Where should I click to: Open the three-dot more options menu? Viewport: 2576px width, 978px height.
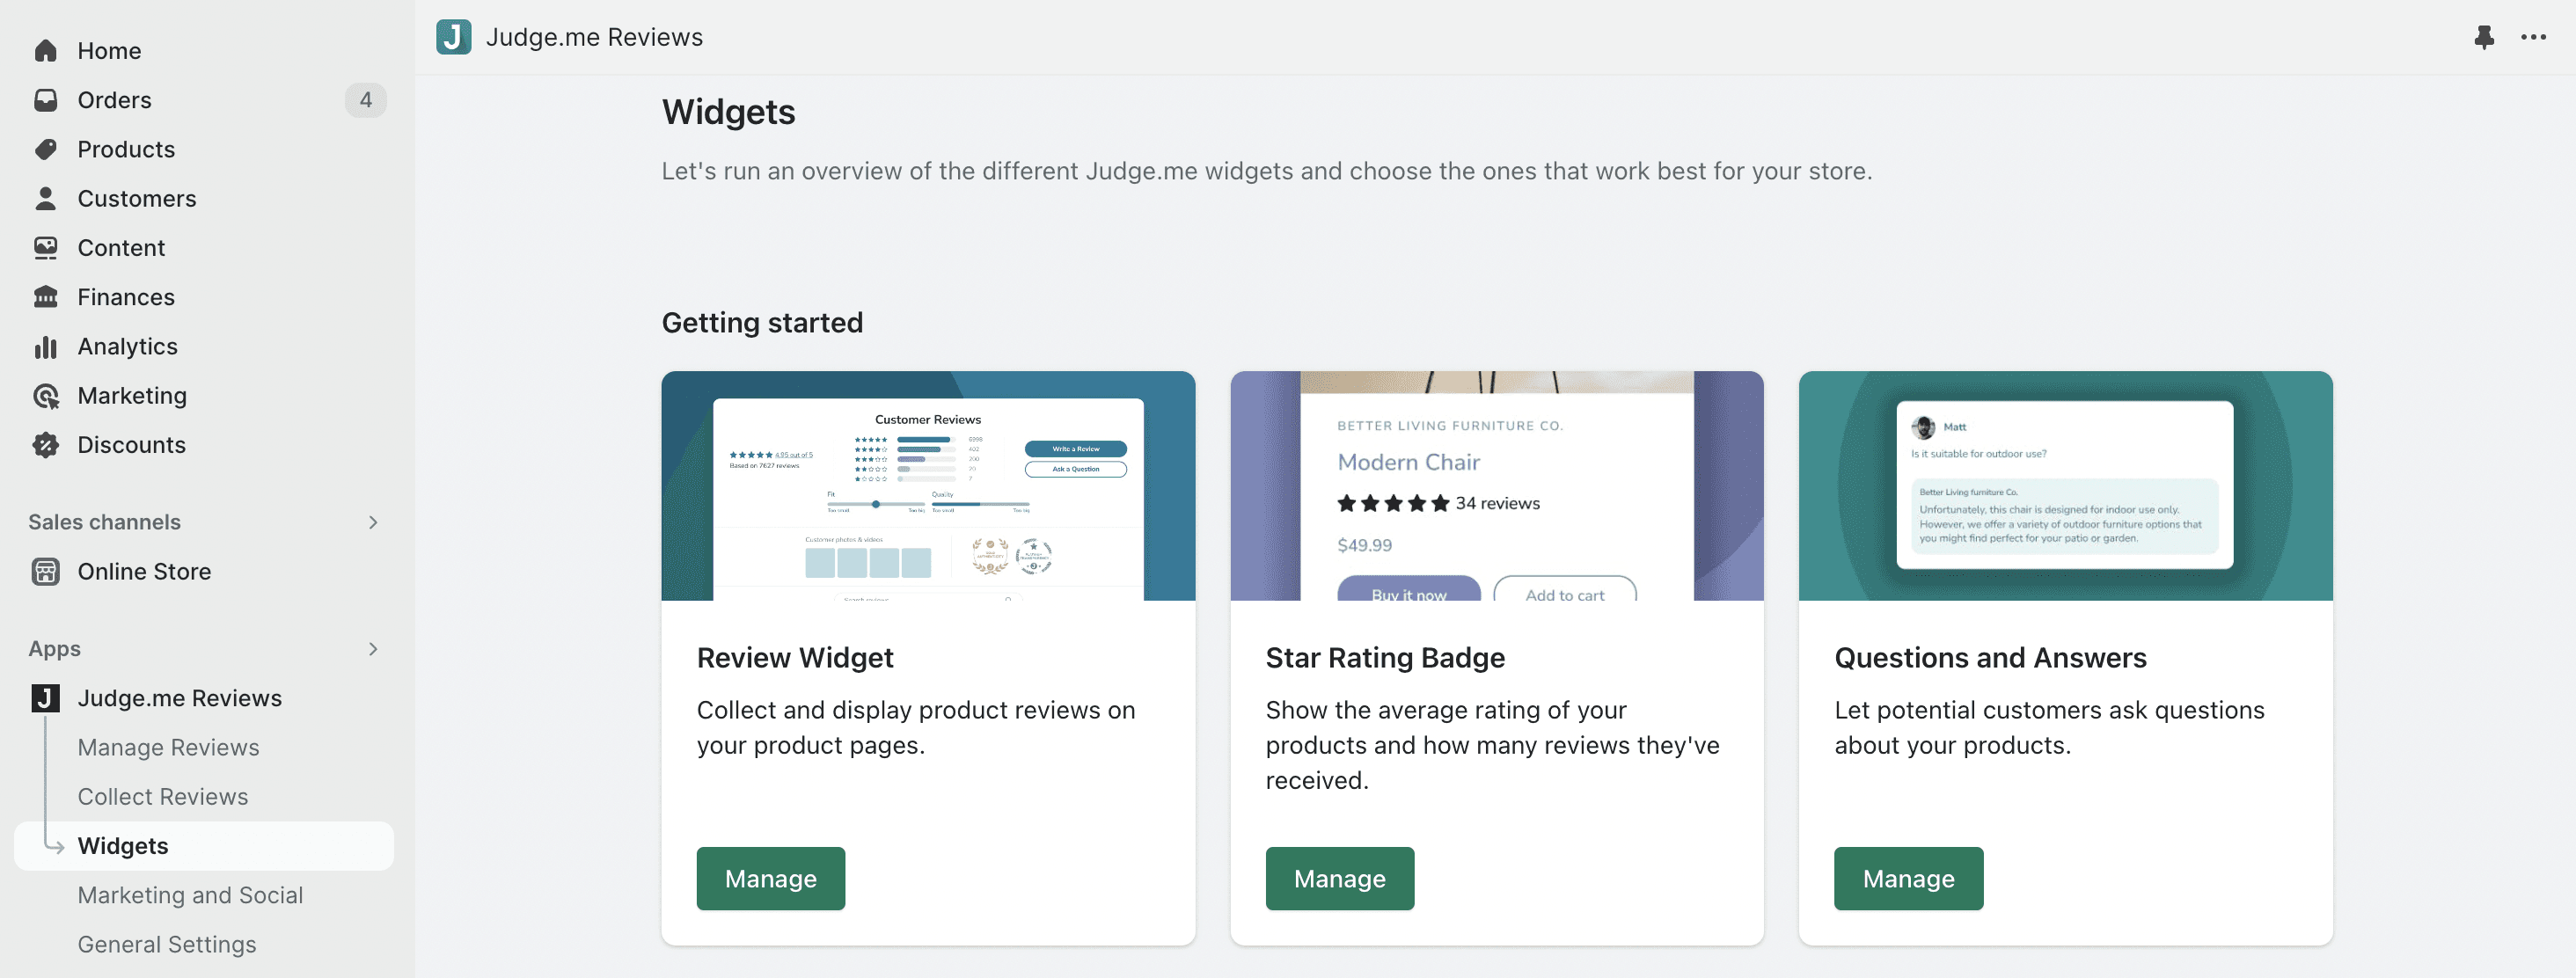pyautogui.click(x=2533, y=37)
